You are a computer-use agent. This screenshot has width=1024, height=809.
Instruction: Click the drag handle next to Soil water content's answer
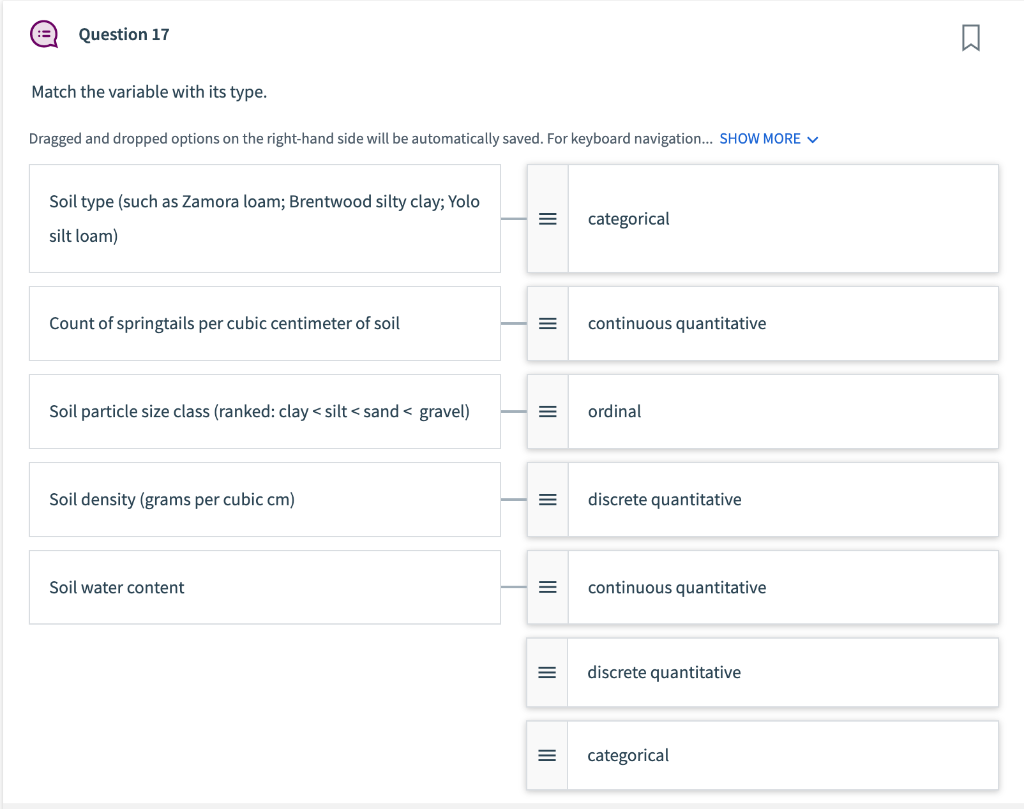[548, 587]
